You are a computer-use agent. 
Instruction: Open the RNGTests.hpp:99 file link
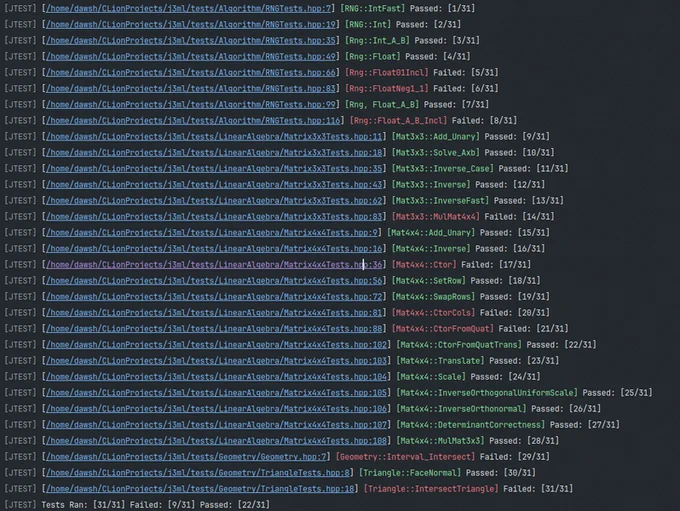pos(191,105)
